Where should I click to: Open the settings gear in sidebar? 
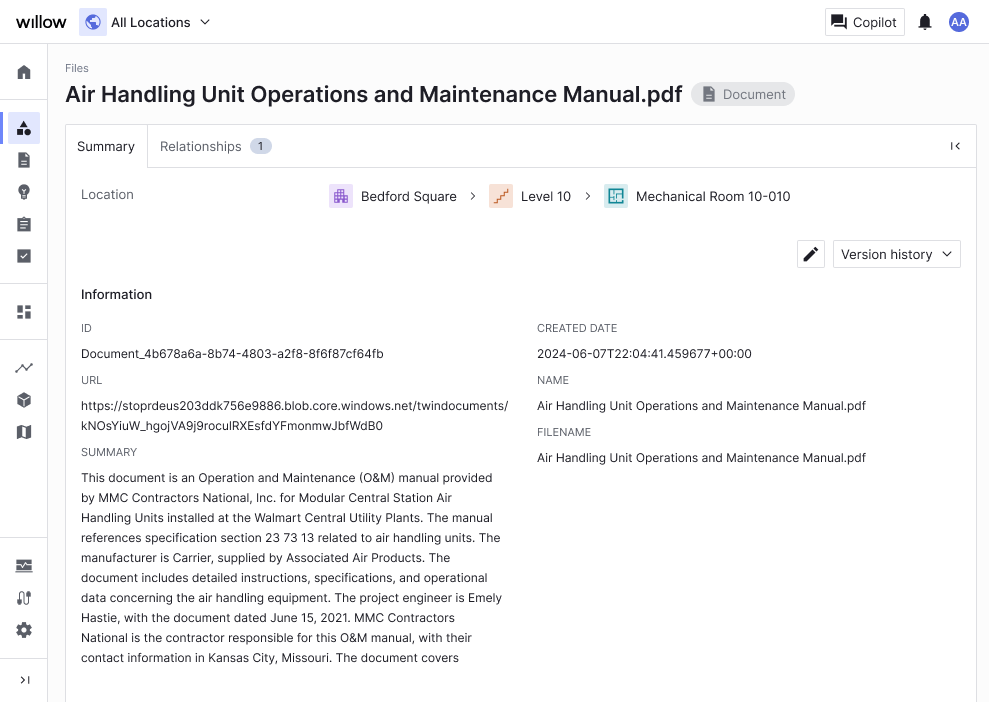click(24, 630)
